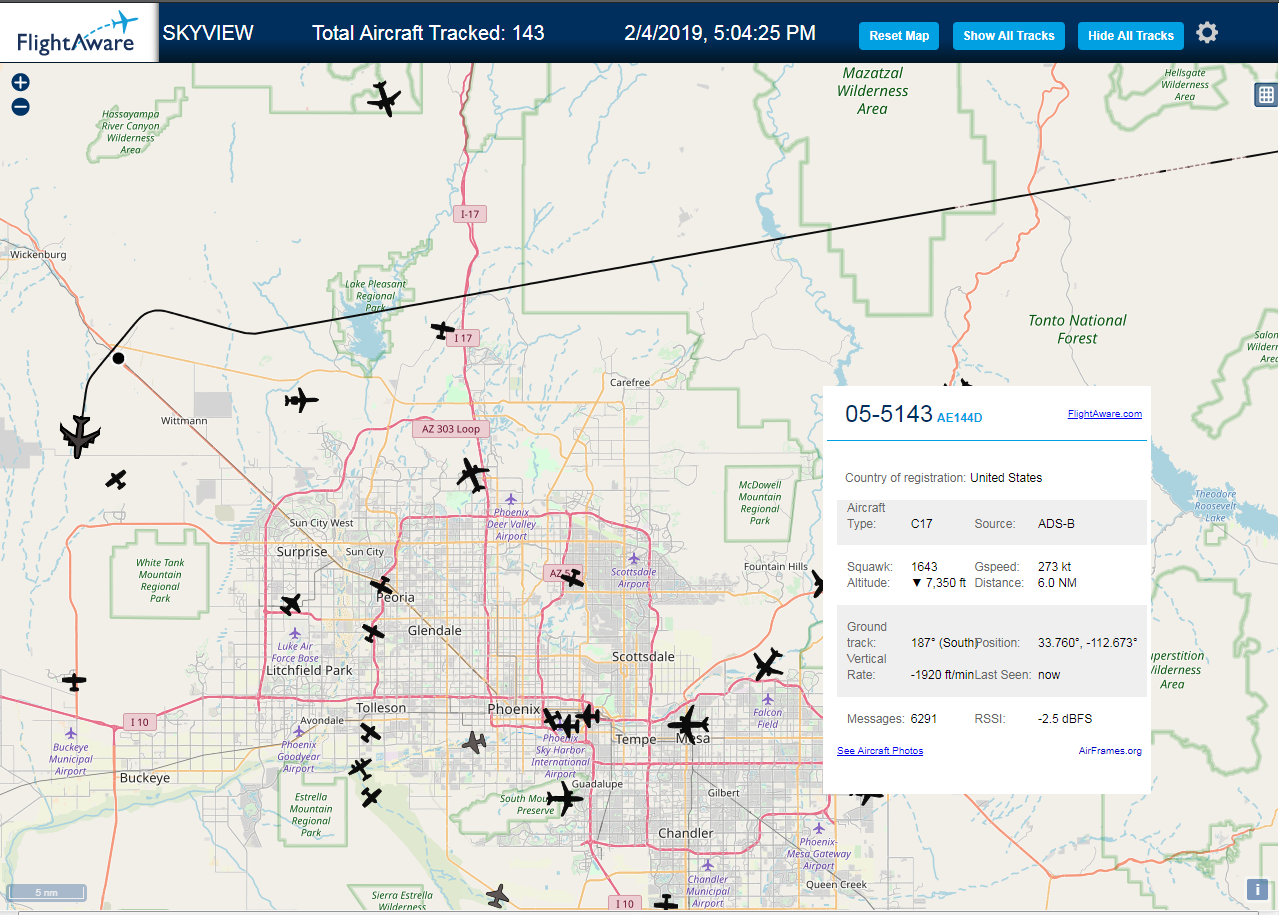The width and height of the screenshot is (1279, 915).
Task: Select aircraft above Falcon Field
Action: click(x=767, y=664)
